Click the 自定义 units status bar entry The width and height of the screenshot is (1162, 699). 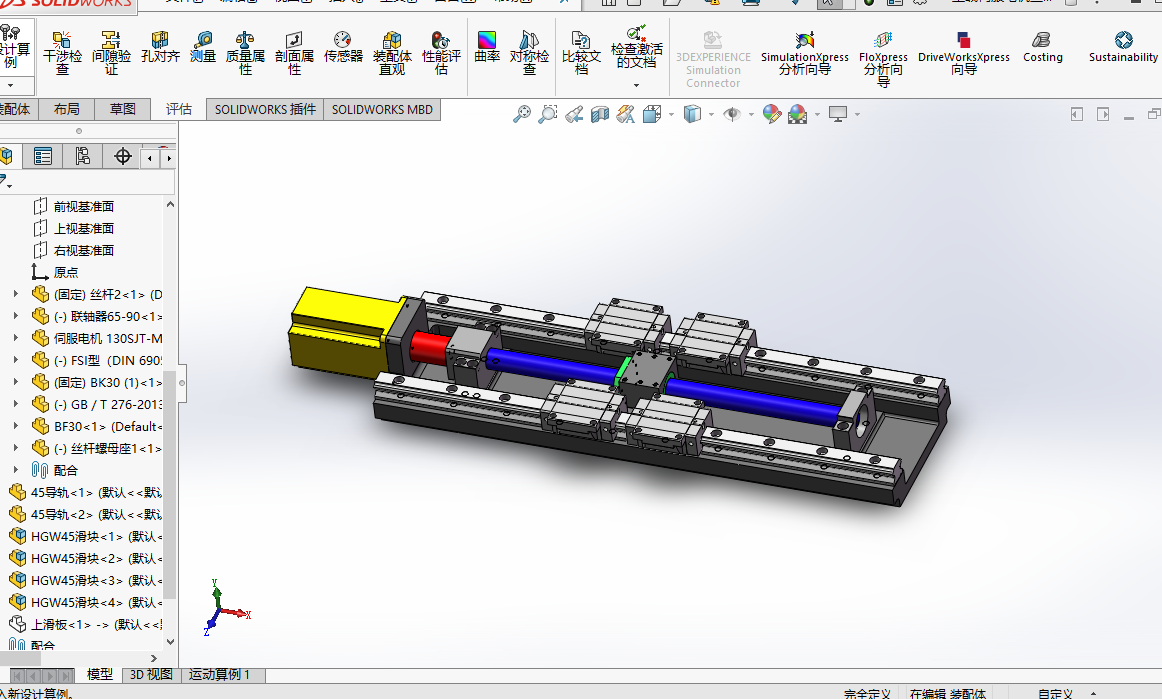tap(1055, 694)
